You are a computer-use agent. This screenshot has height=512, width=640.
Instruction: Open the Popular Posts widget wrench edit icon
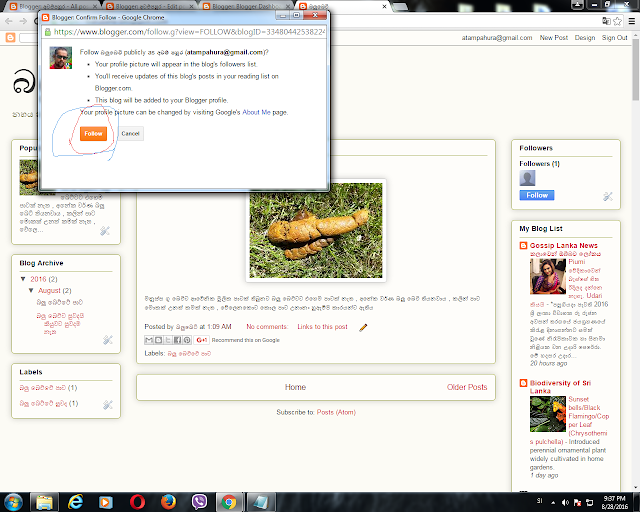pos(104,231)
